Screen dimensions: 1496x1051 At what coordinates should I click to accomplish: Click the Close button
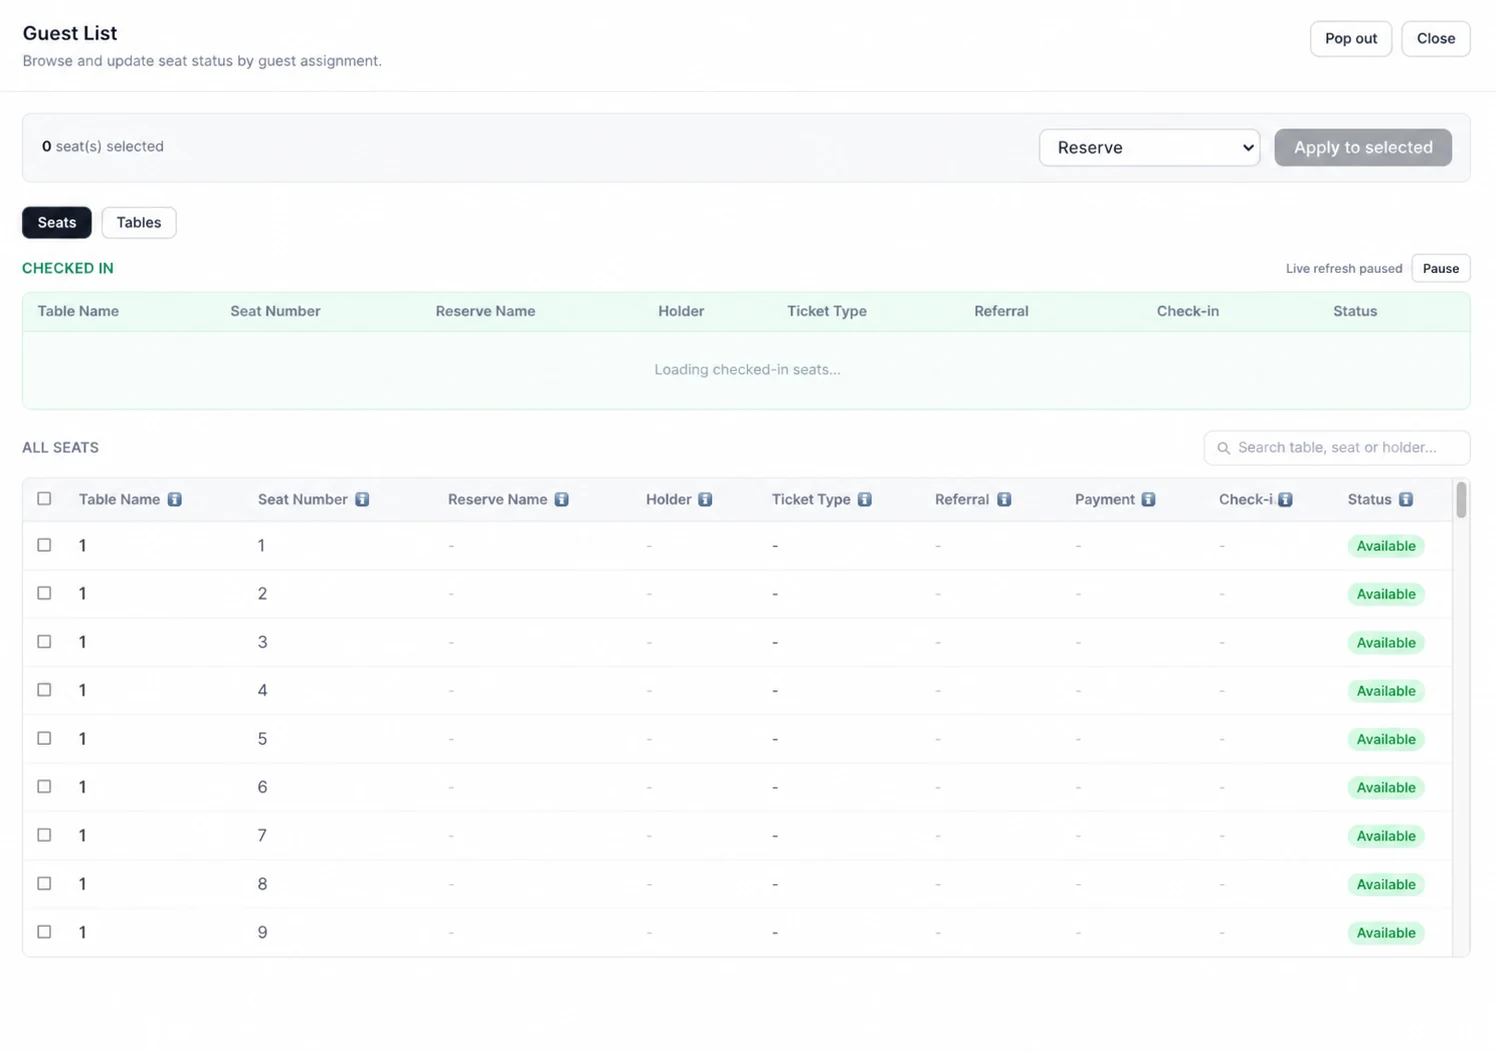coord(1436,38)
